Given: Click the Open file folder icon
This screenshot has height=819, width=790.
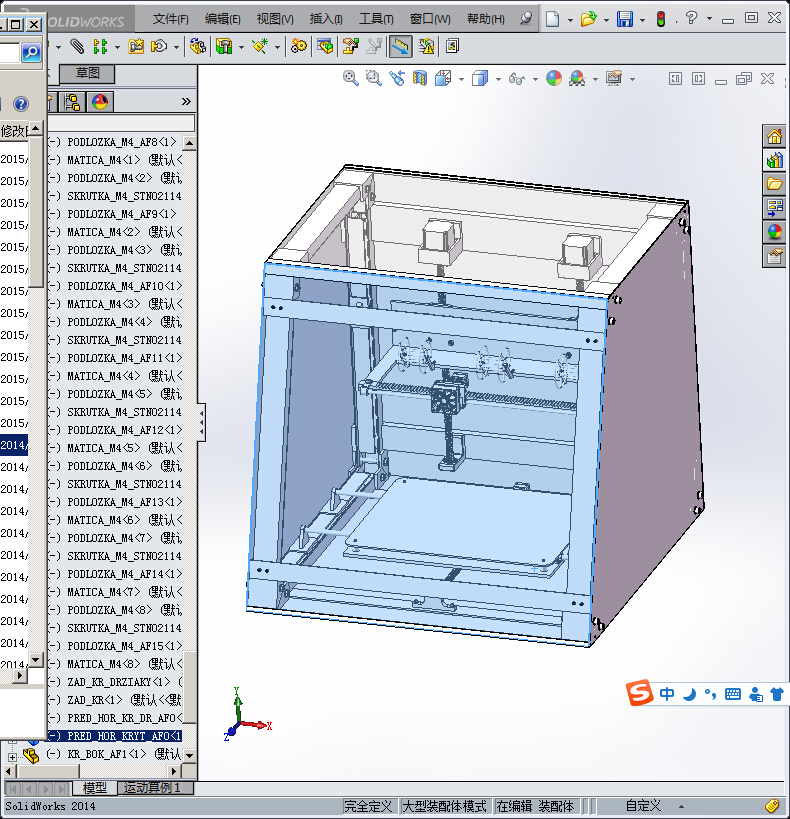Looking at the screenshot, I should [x=588, y=19].
